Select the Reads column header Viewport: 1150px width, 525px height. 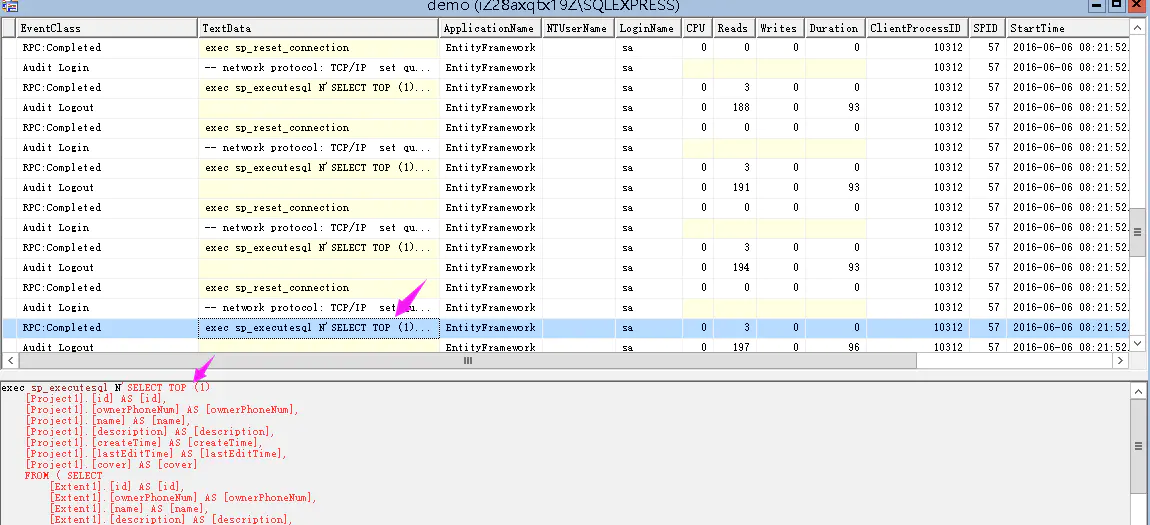coord(733,28)
